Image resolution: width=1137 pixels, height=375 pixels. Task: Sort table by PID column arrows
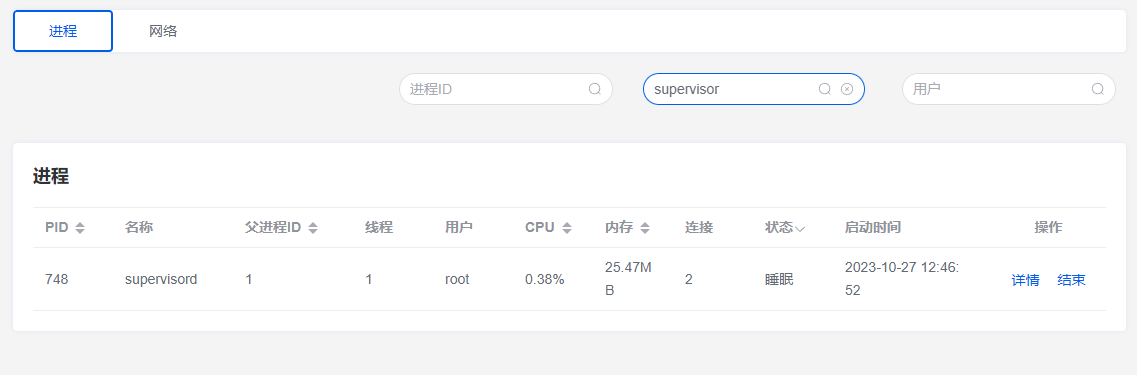tap(80, 228)
